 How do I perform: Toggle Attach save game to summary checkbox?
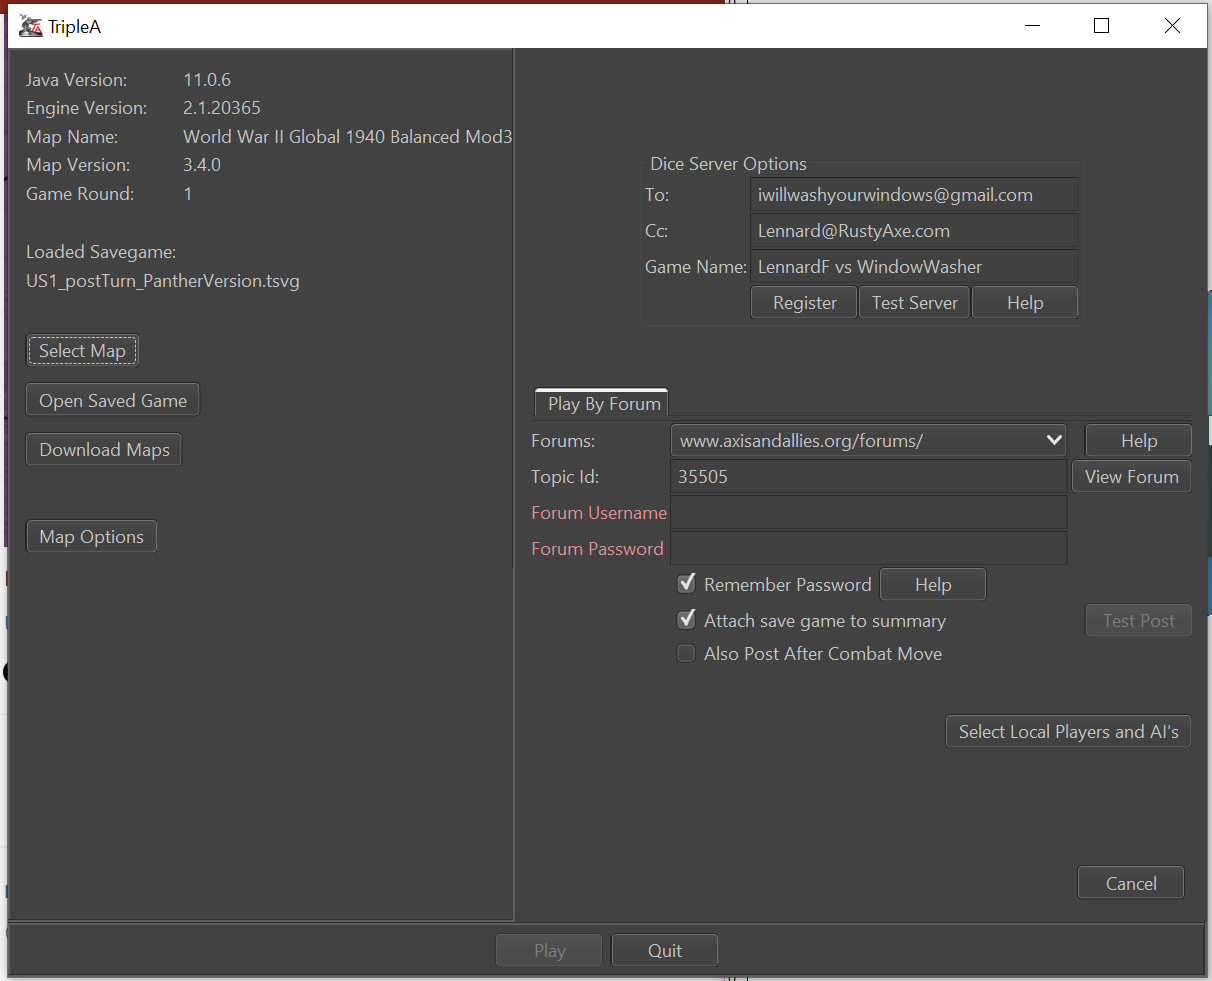(x=687, y=620)
